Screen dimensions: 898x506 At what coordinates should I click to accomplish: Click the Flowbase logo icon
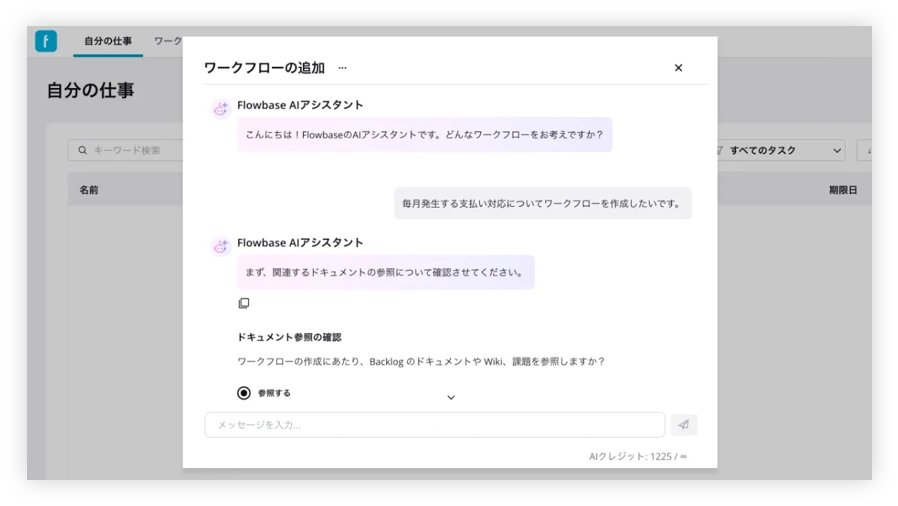click(x=46, y=41)
